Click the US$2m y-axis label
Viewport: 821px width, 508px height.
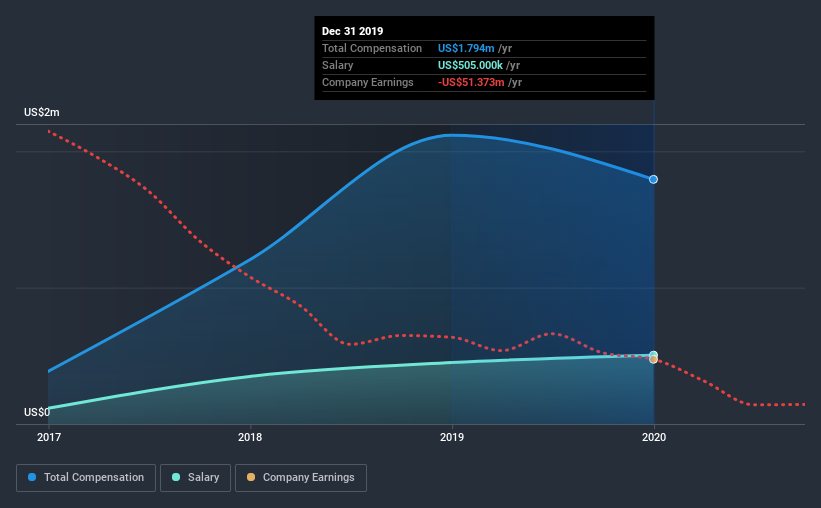click(x=41, y=113)
